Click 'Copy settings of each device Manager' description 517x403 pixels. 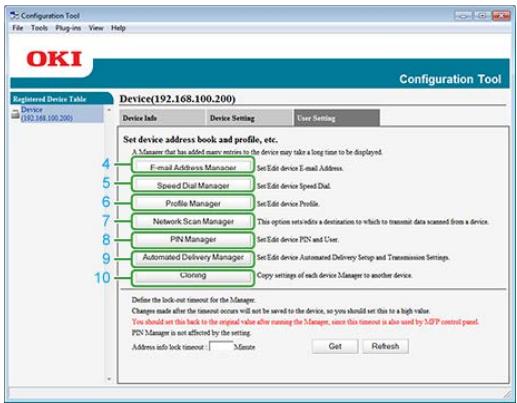tap(334, 276)
